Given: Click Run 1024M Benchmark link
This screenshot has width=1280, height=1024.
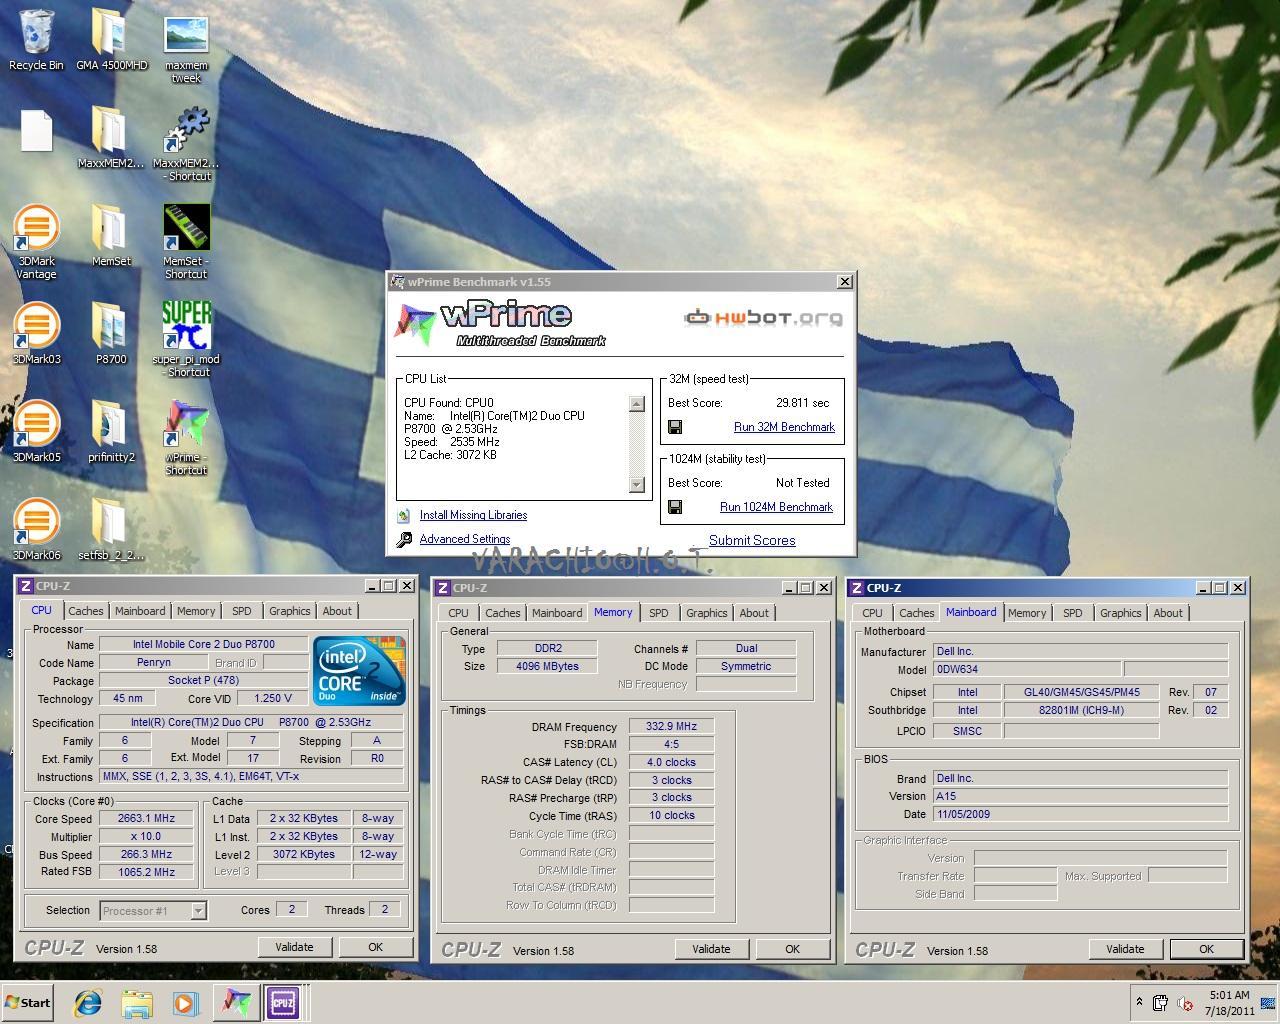Looking at the screenshot, I should coord(776,507).
